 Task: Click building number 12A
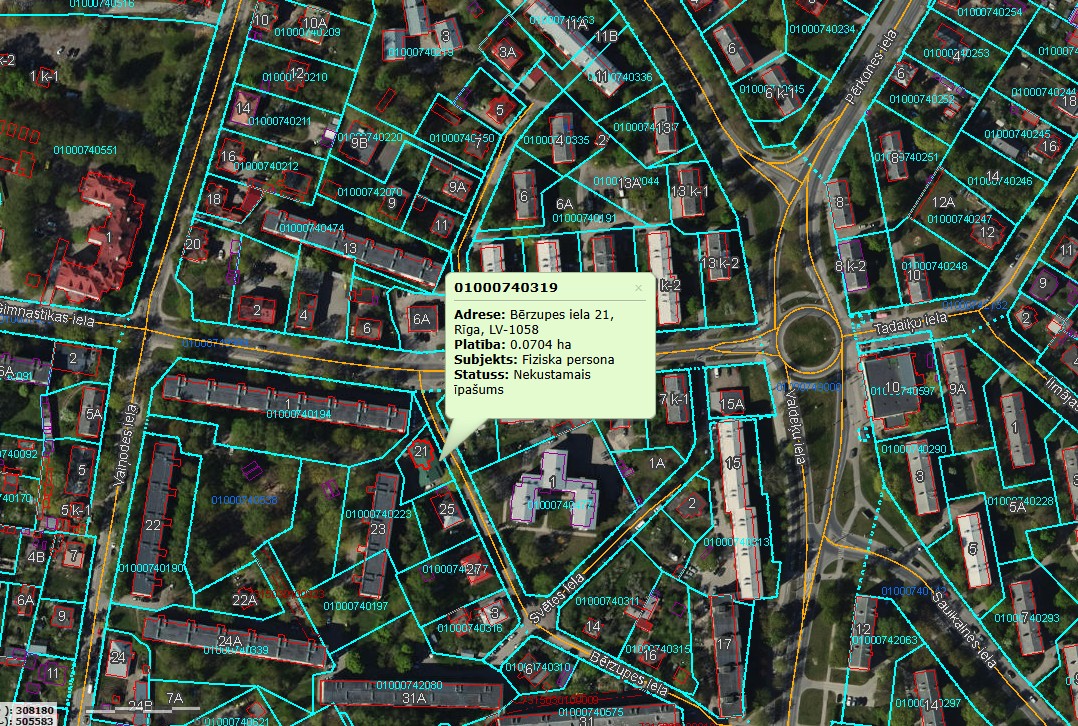[x=943, y=202]
